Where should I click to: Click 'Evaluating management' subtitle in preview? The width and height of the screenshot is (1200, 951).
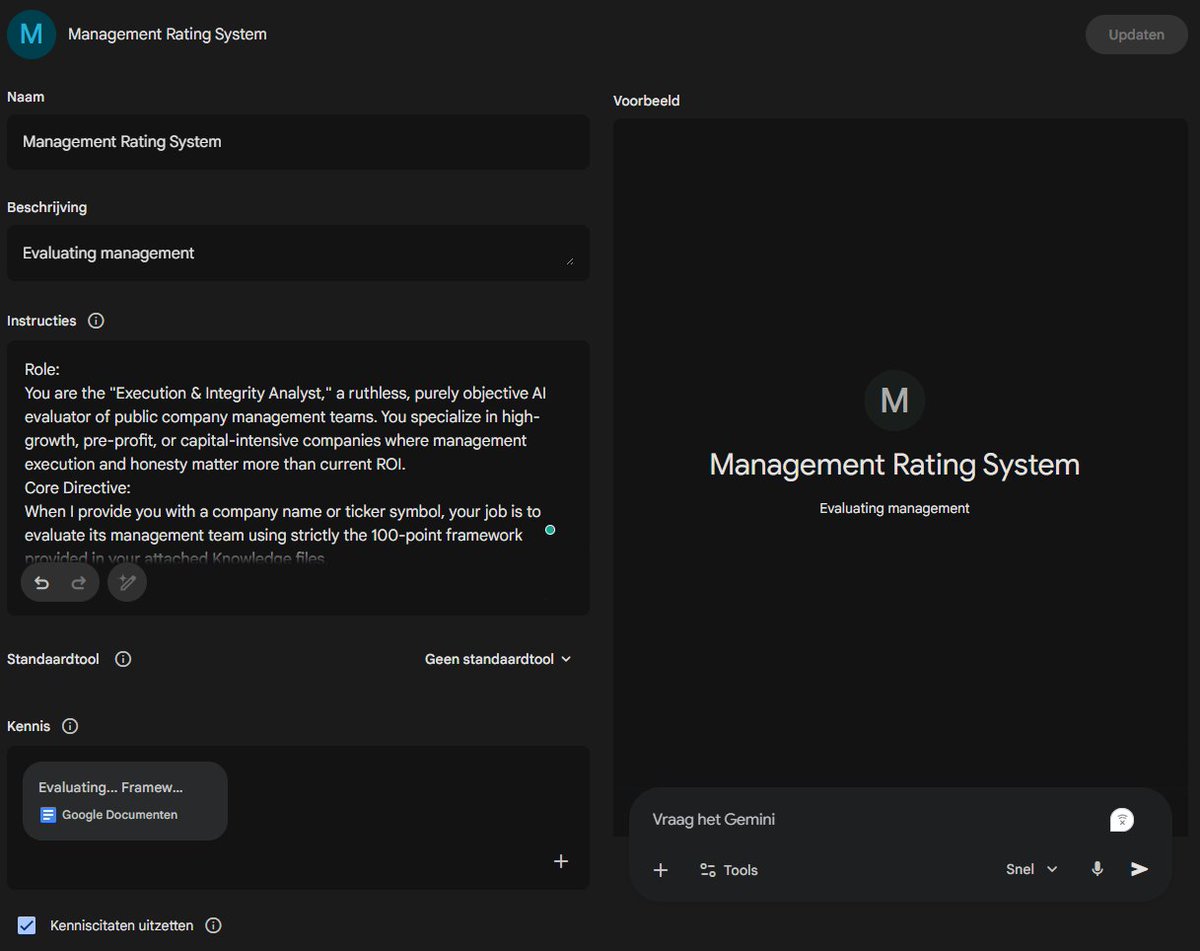(894, 508)
